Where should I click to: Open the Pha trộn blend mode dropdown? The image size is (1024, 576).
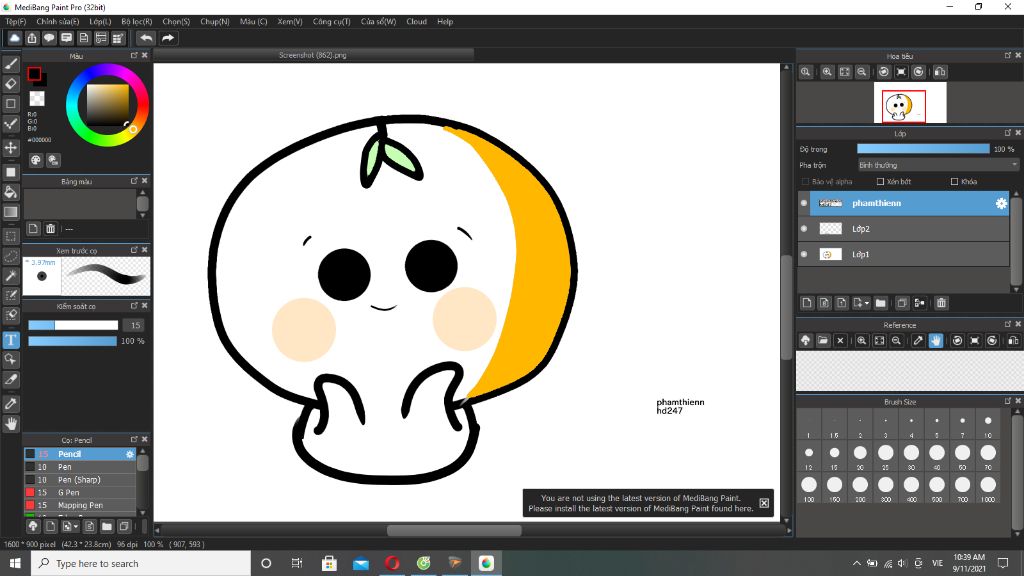(x=938, y=165)
